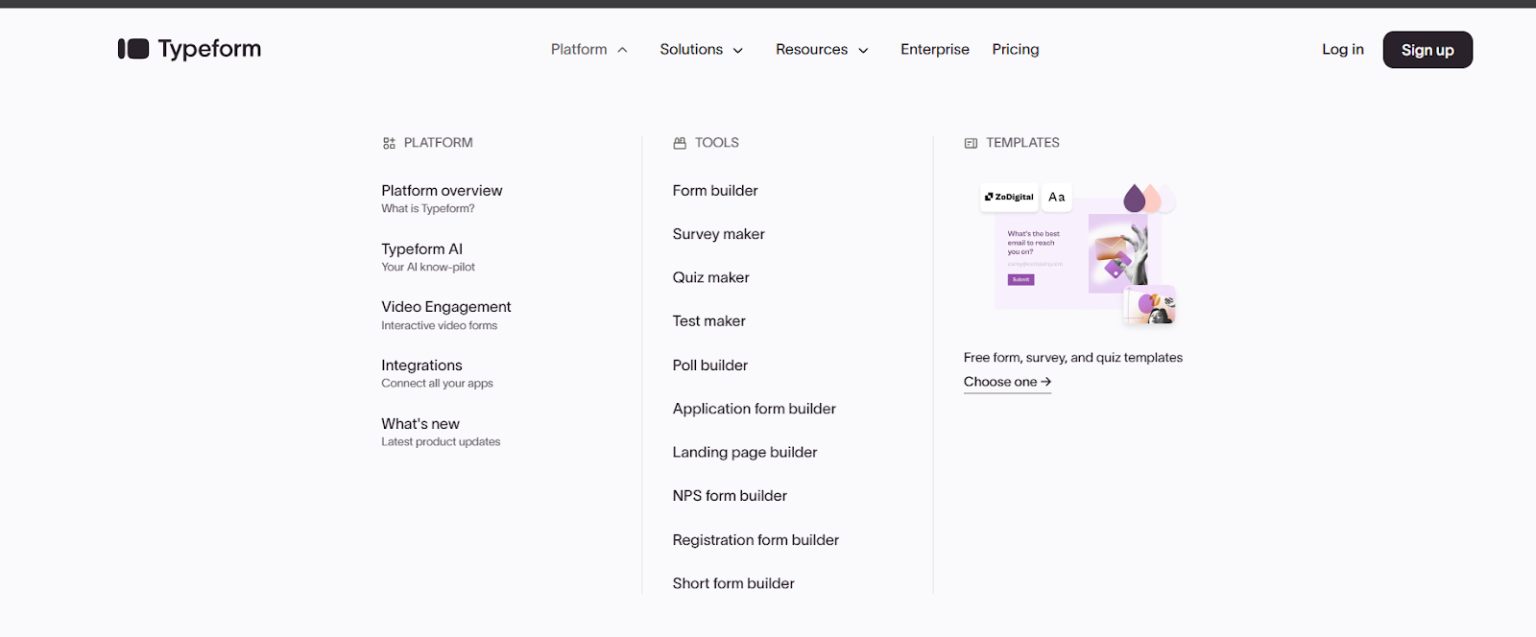Open Platform overview

441,191
